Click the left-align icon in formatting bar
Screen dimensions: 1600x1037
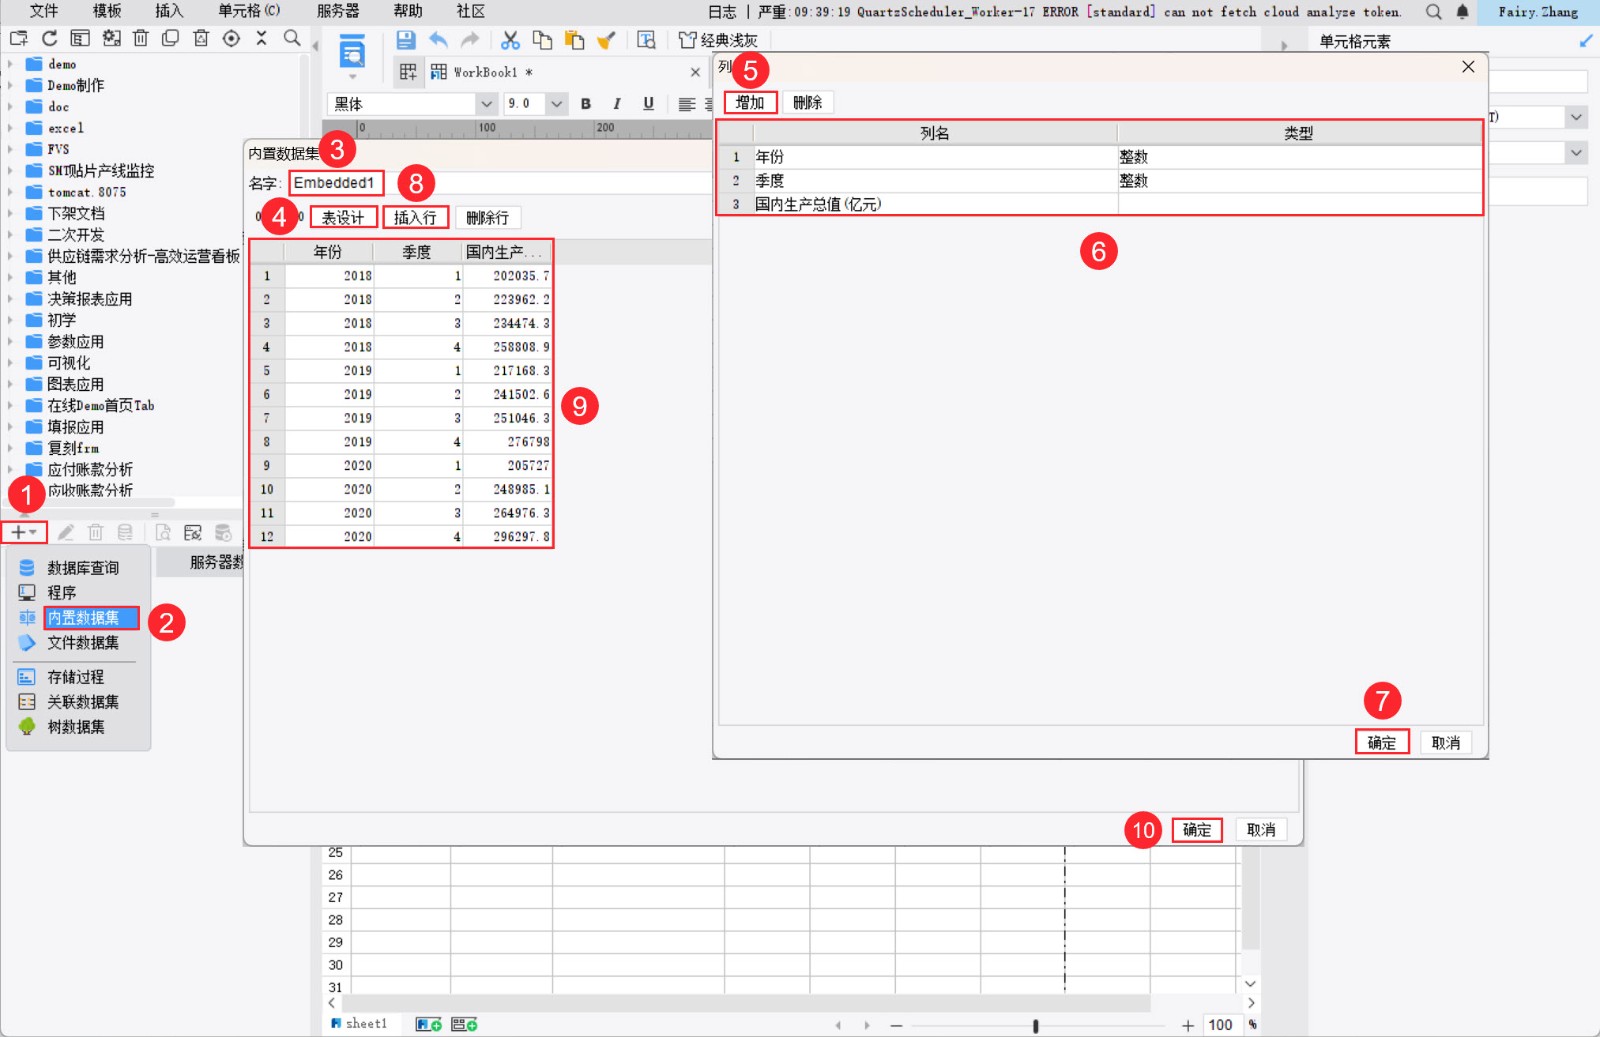point(687,104)
